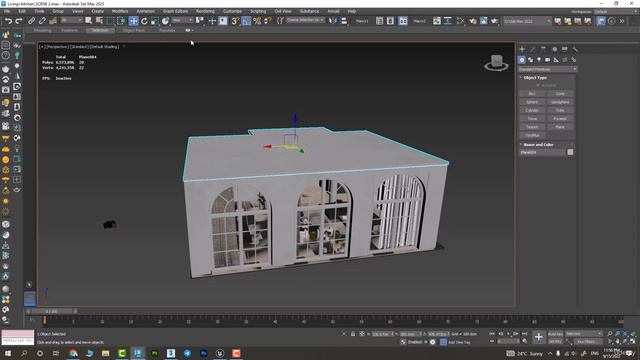Open the Select by Name dialog
Screen dimensions: 640x360
(99, 21)
